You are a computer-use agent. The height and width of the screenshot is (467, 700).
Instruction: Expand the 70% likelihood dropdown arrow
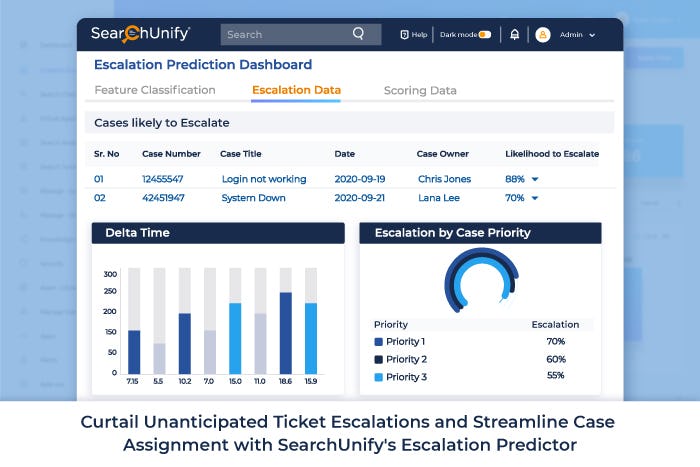[535, 198]
